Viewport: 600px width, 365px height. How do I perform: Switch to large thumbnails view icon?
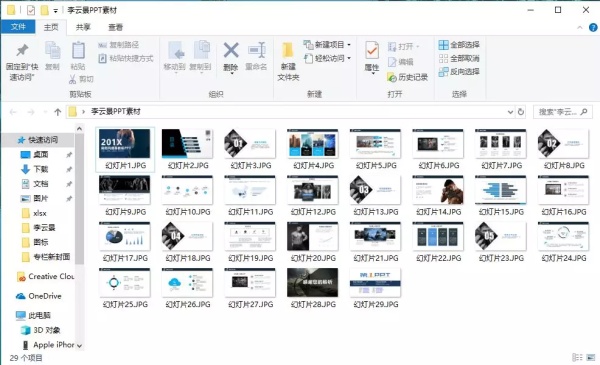click(x=592, y=357)
